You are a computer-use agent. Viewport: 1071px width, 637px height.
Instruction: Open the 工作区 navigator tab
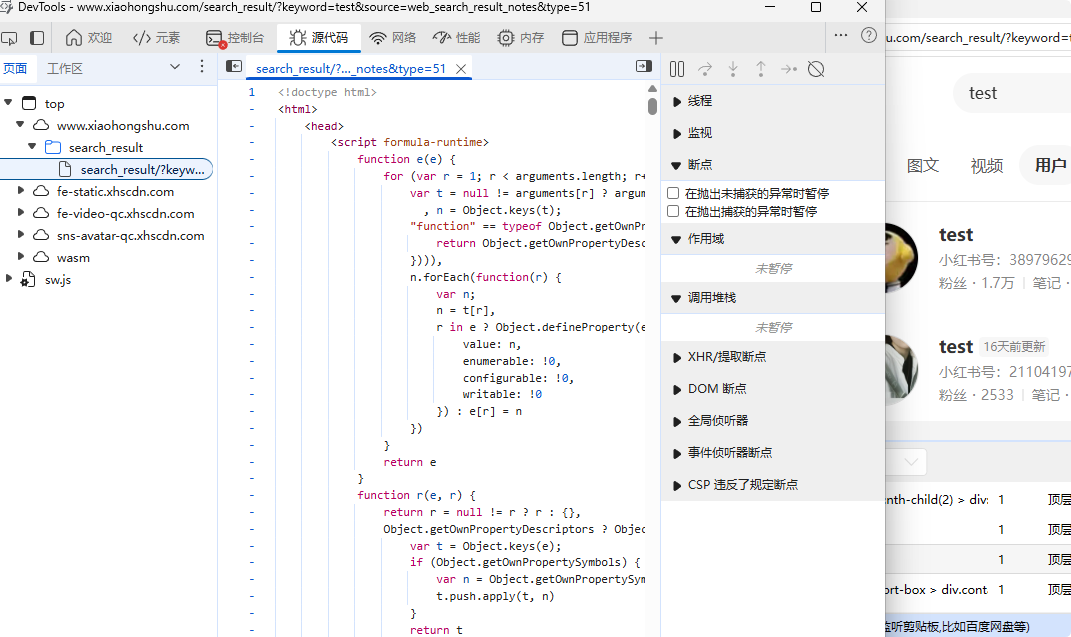pyautogui.click(x=65, y=68)
